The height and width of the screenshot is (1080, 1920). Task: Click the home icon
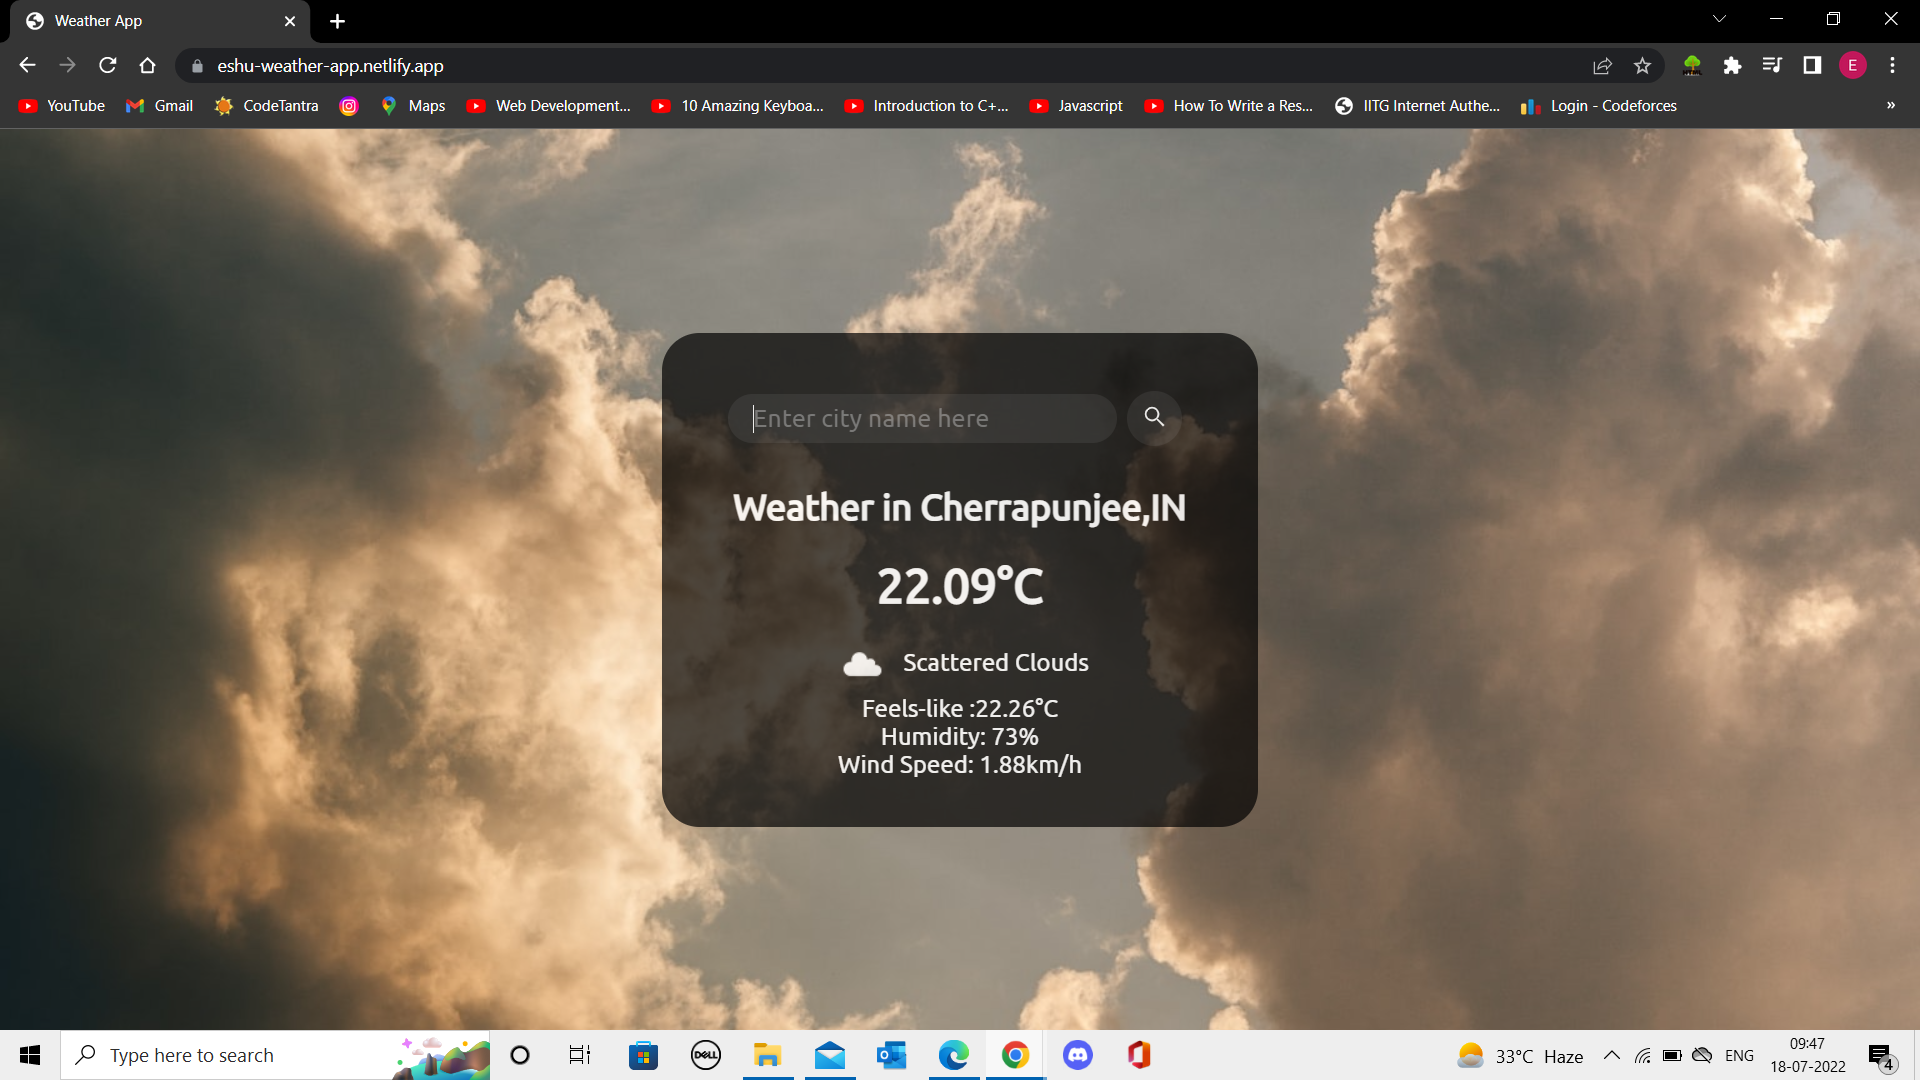point(147,65)
